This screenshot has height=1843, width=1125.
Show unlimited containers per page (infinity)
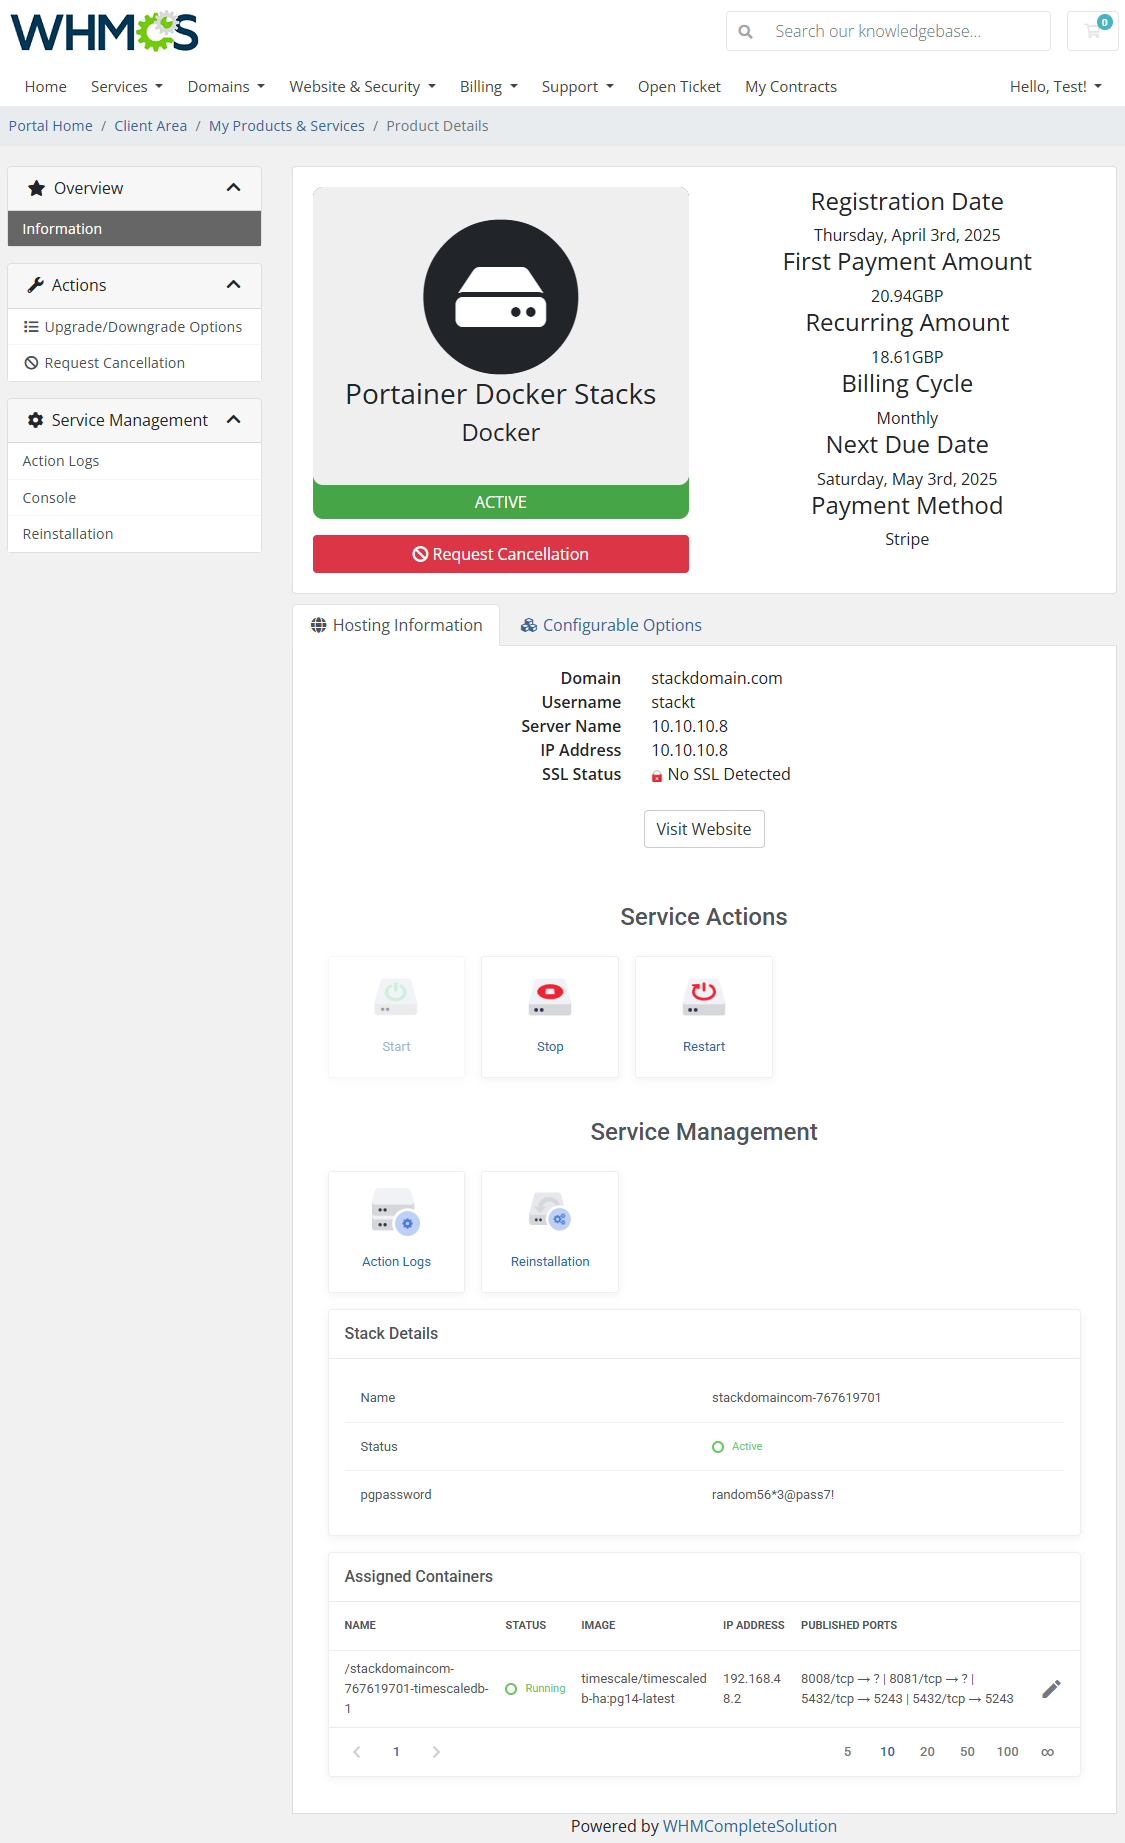click(1047, 1752)
